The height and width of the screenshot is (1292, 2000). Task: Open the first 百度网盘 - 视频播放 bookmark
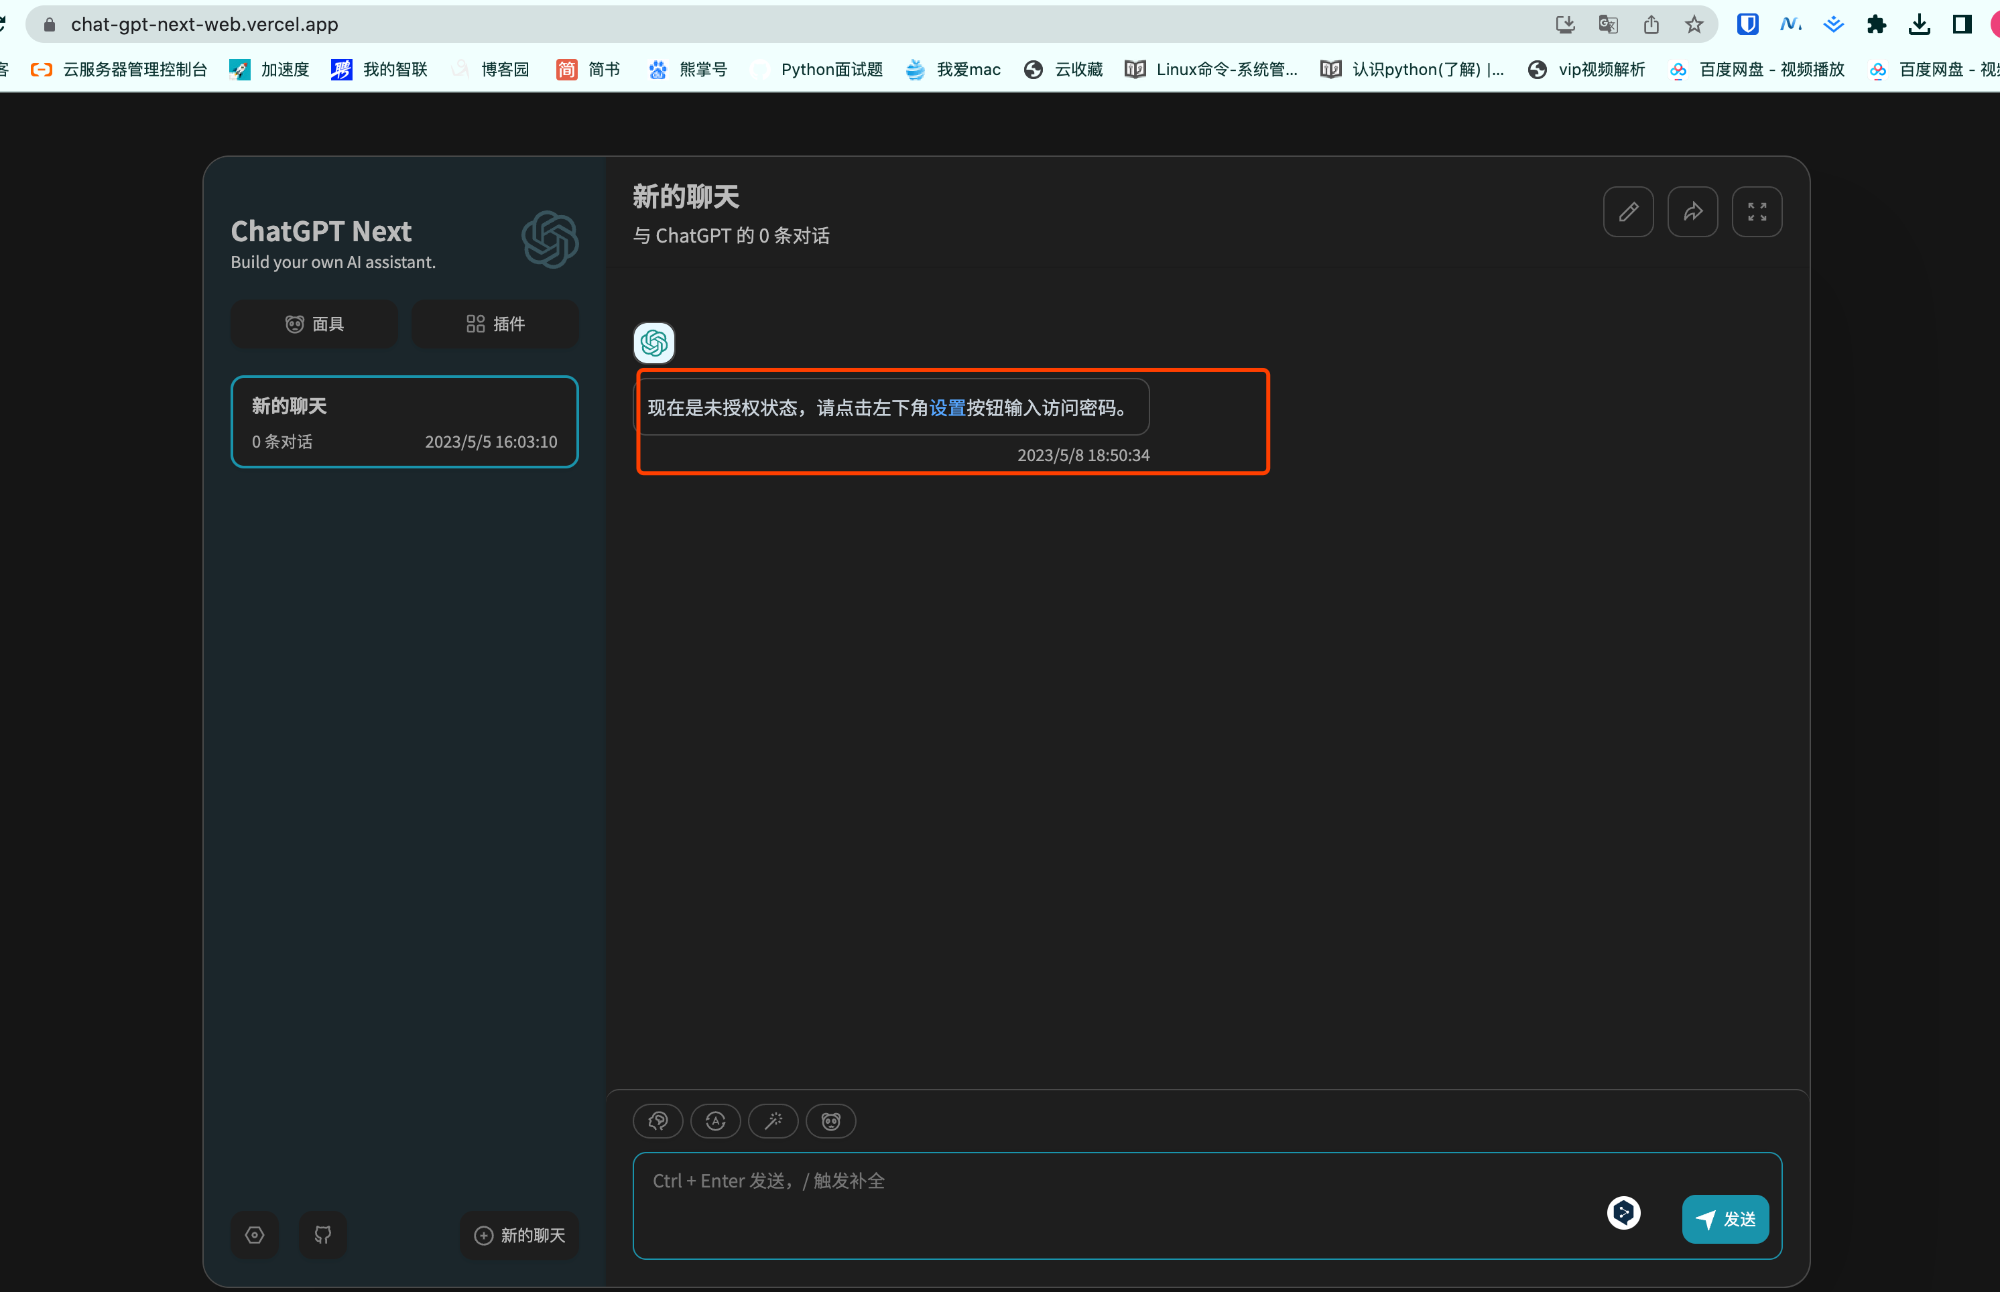[x=1757, y=69]
